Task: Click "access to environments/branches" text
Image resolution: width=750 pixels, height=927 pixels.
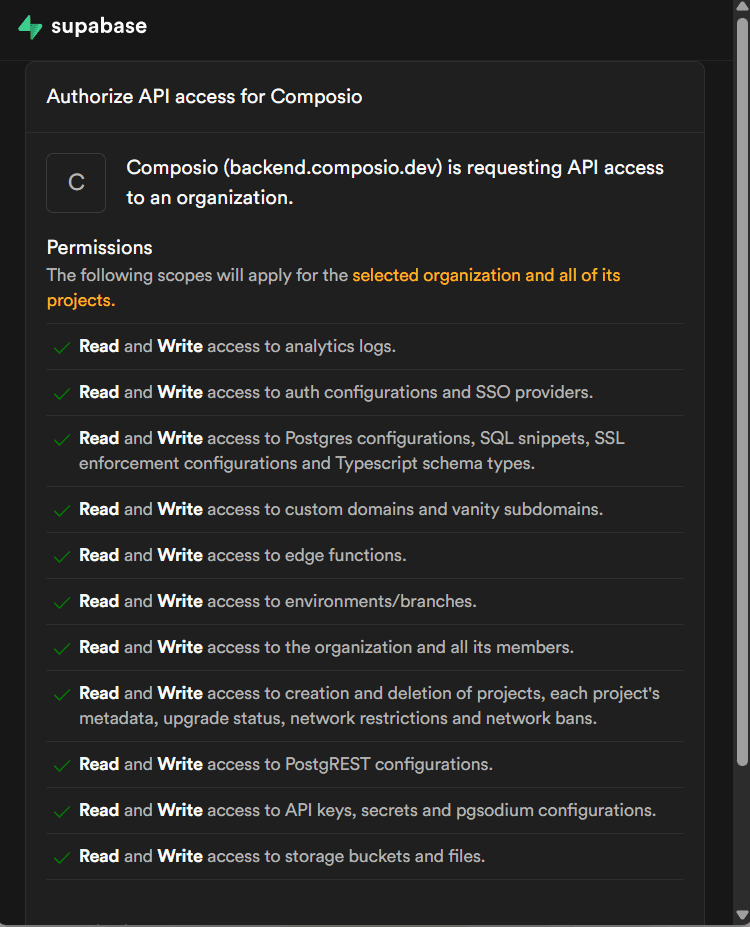Action: point(342,601)
